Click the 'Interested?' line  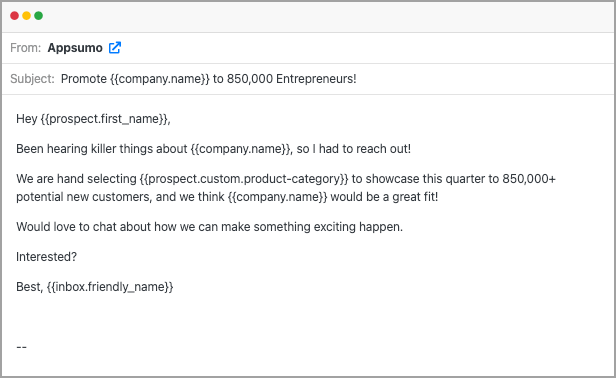click(46, 257)
